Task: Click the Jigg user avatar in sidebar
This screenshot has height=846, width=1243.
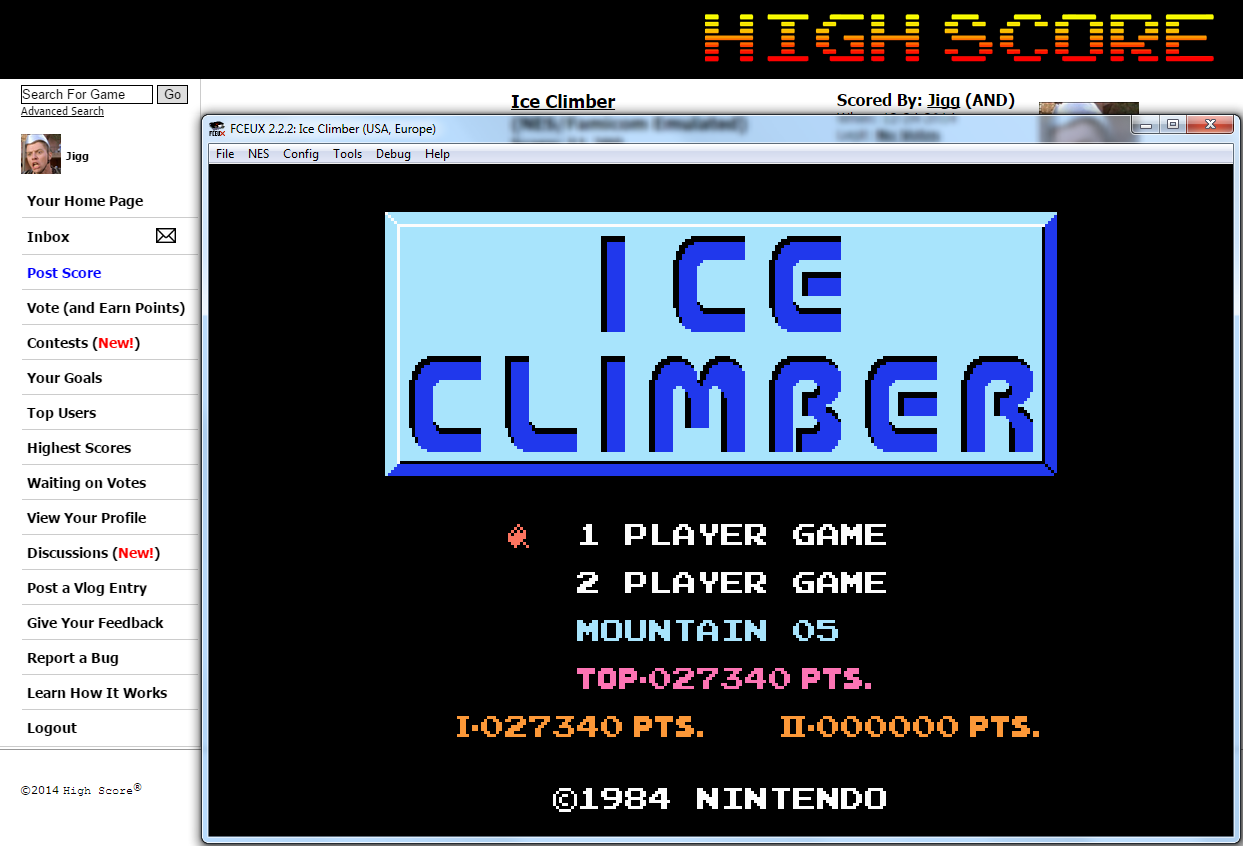Action: click(x=41, y=155)
